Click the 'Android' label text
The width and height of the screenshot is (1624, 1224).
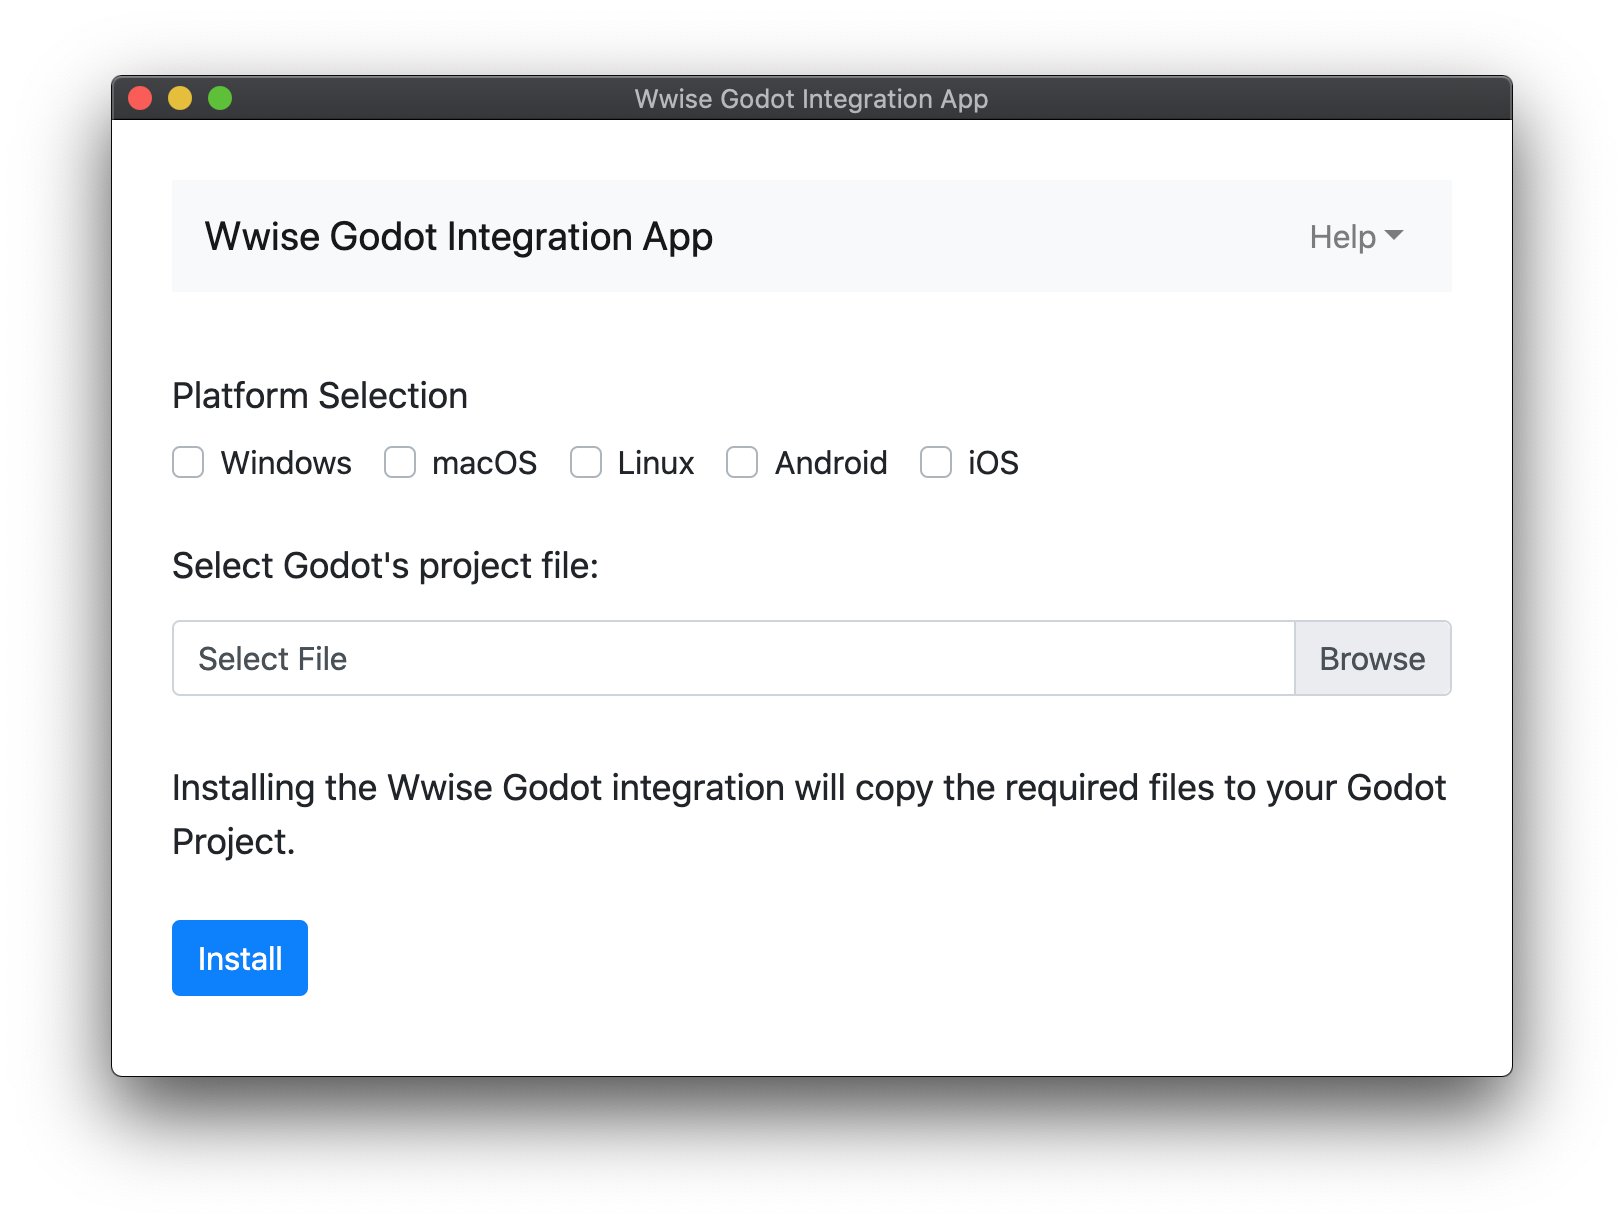pyautogui.click(x=831, y=463)
